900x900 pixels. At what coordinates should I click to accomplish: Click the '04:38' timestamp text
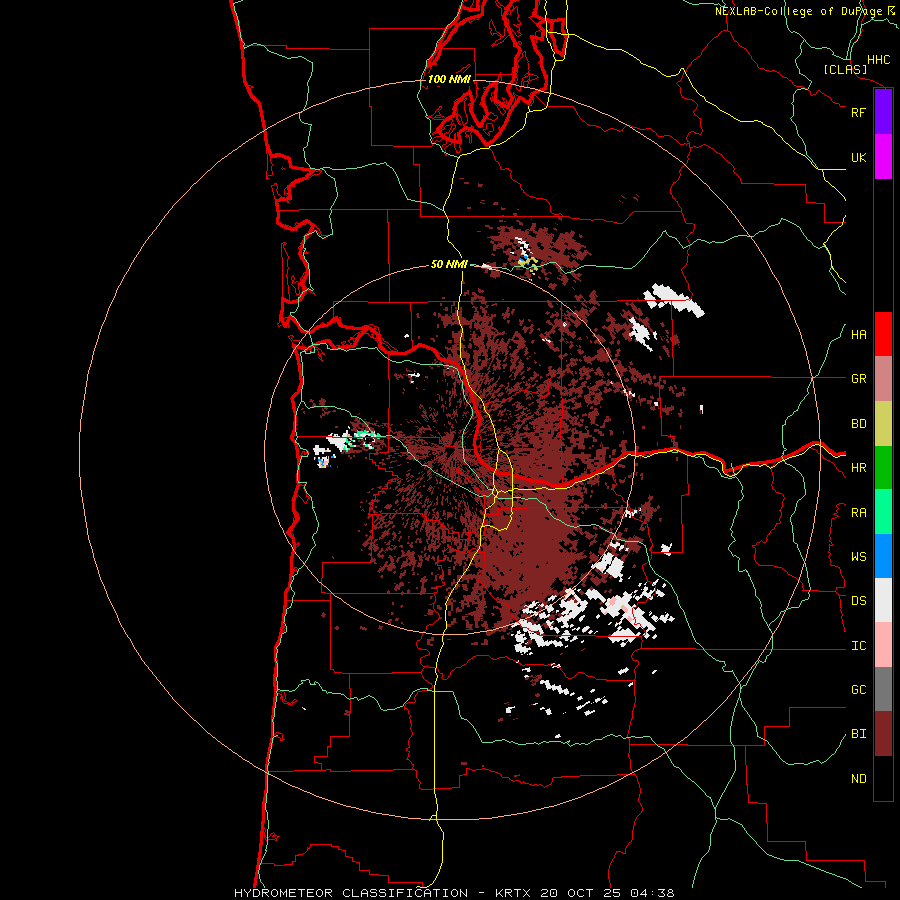coord(652,893)
